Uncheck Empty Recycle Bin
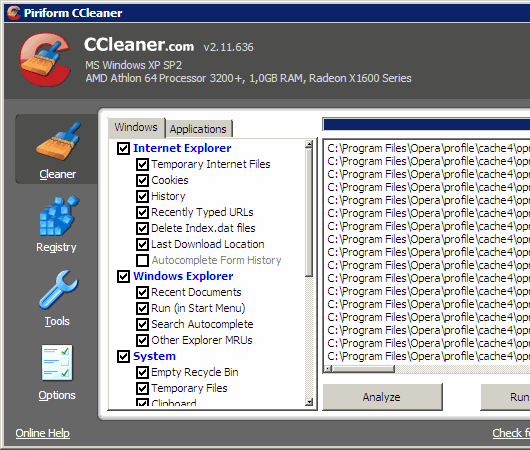The width and height of the screenshot is (530, 450). pyautogui.click(x=142, y=372)
